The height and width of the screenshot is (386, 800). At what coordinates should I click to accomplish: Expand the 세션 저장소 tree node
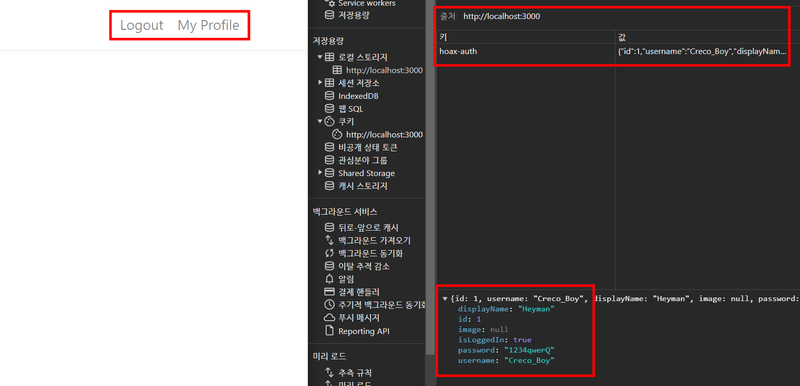(320, 83)
